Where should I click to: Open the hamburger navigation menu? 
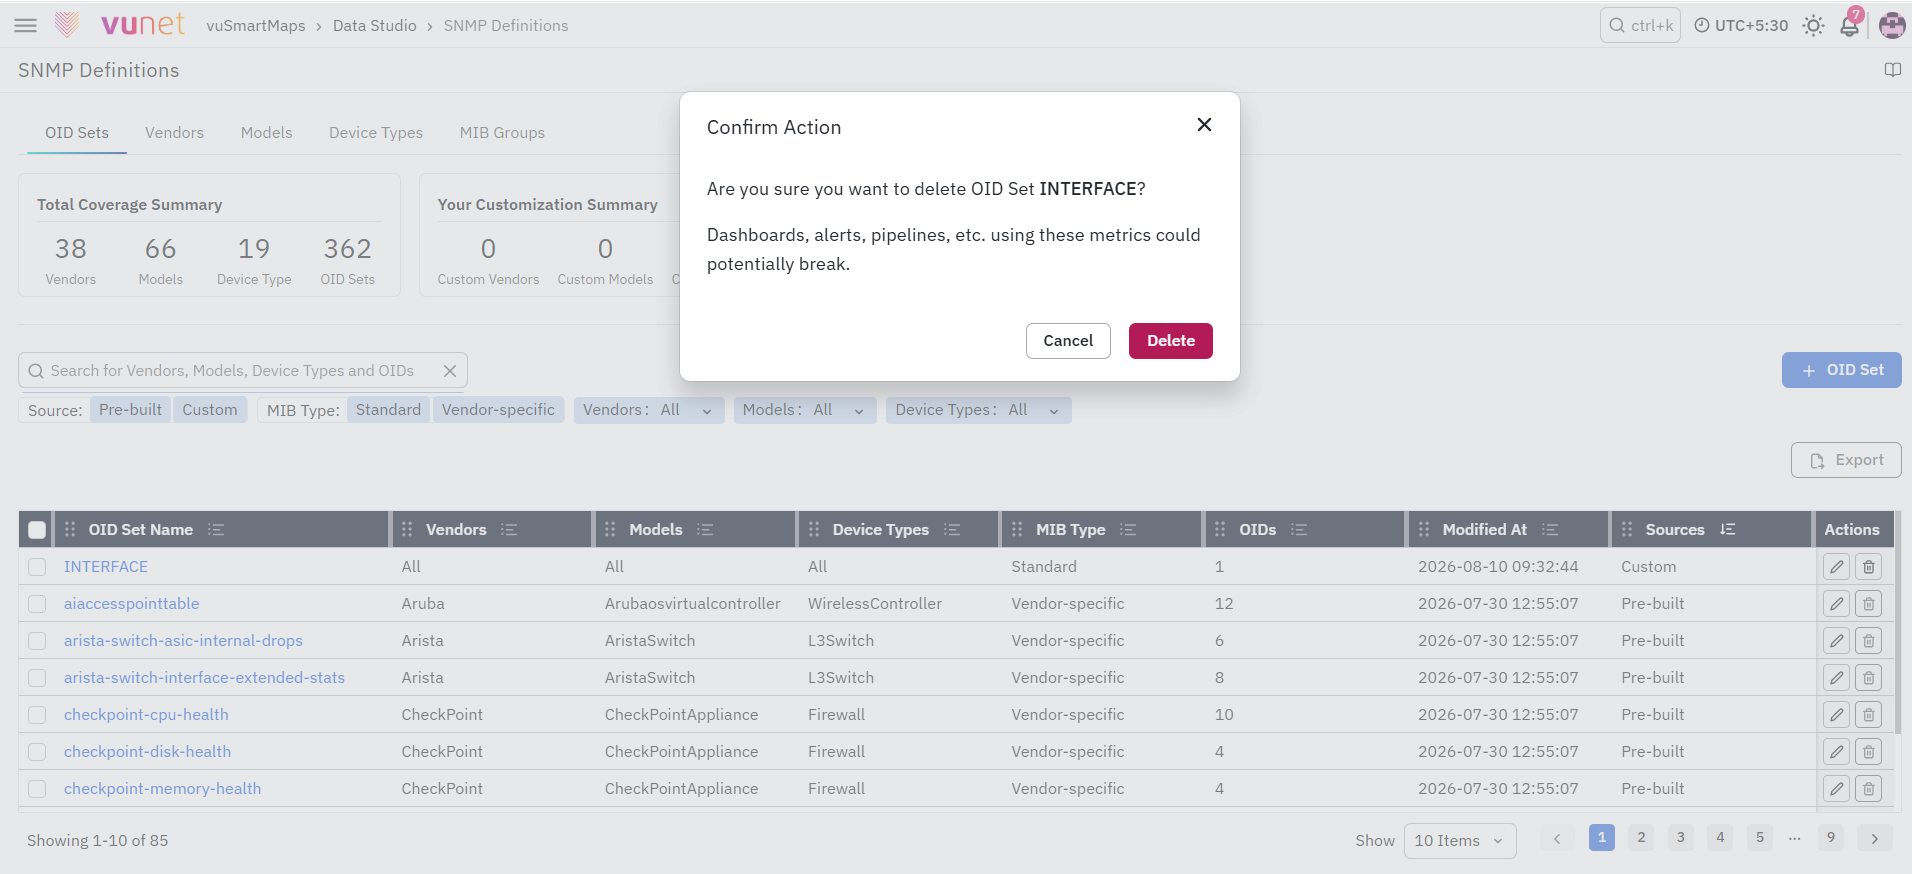click(25, 25)
